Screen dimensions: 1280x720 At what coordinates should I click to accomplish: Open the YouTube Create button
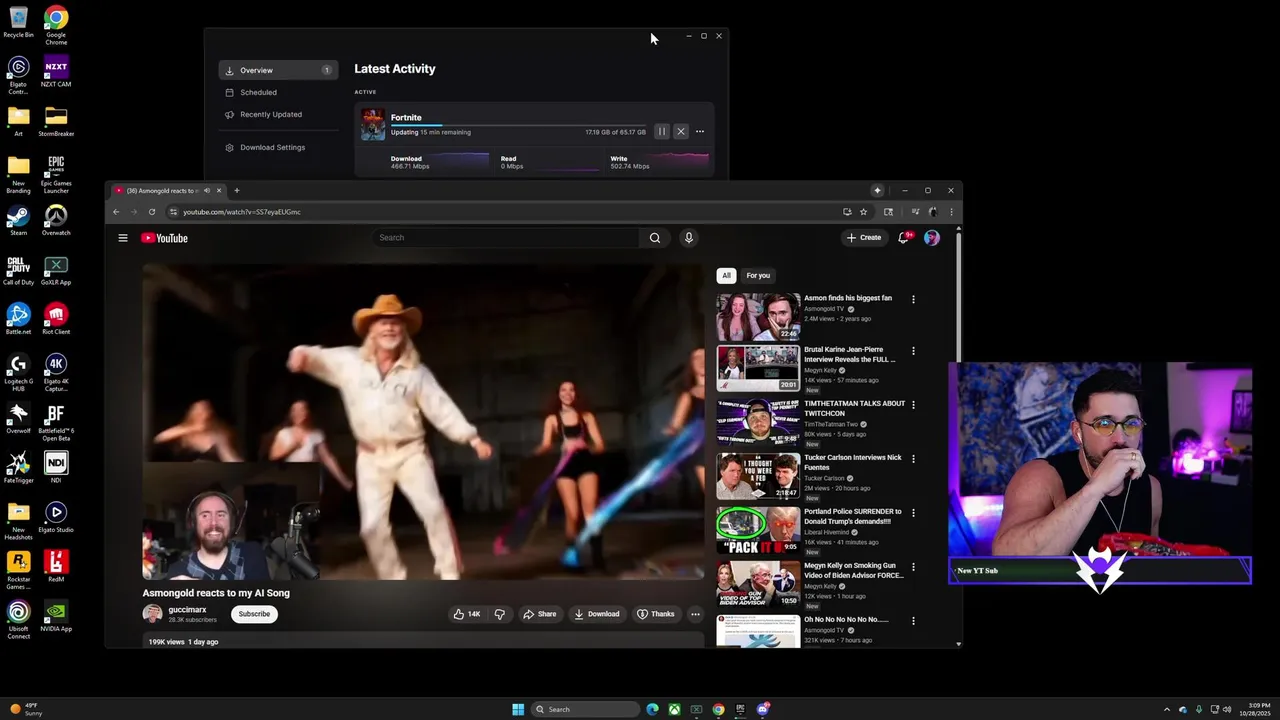[864, 237]
